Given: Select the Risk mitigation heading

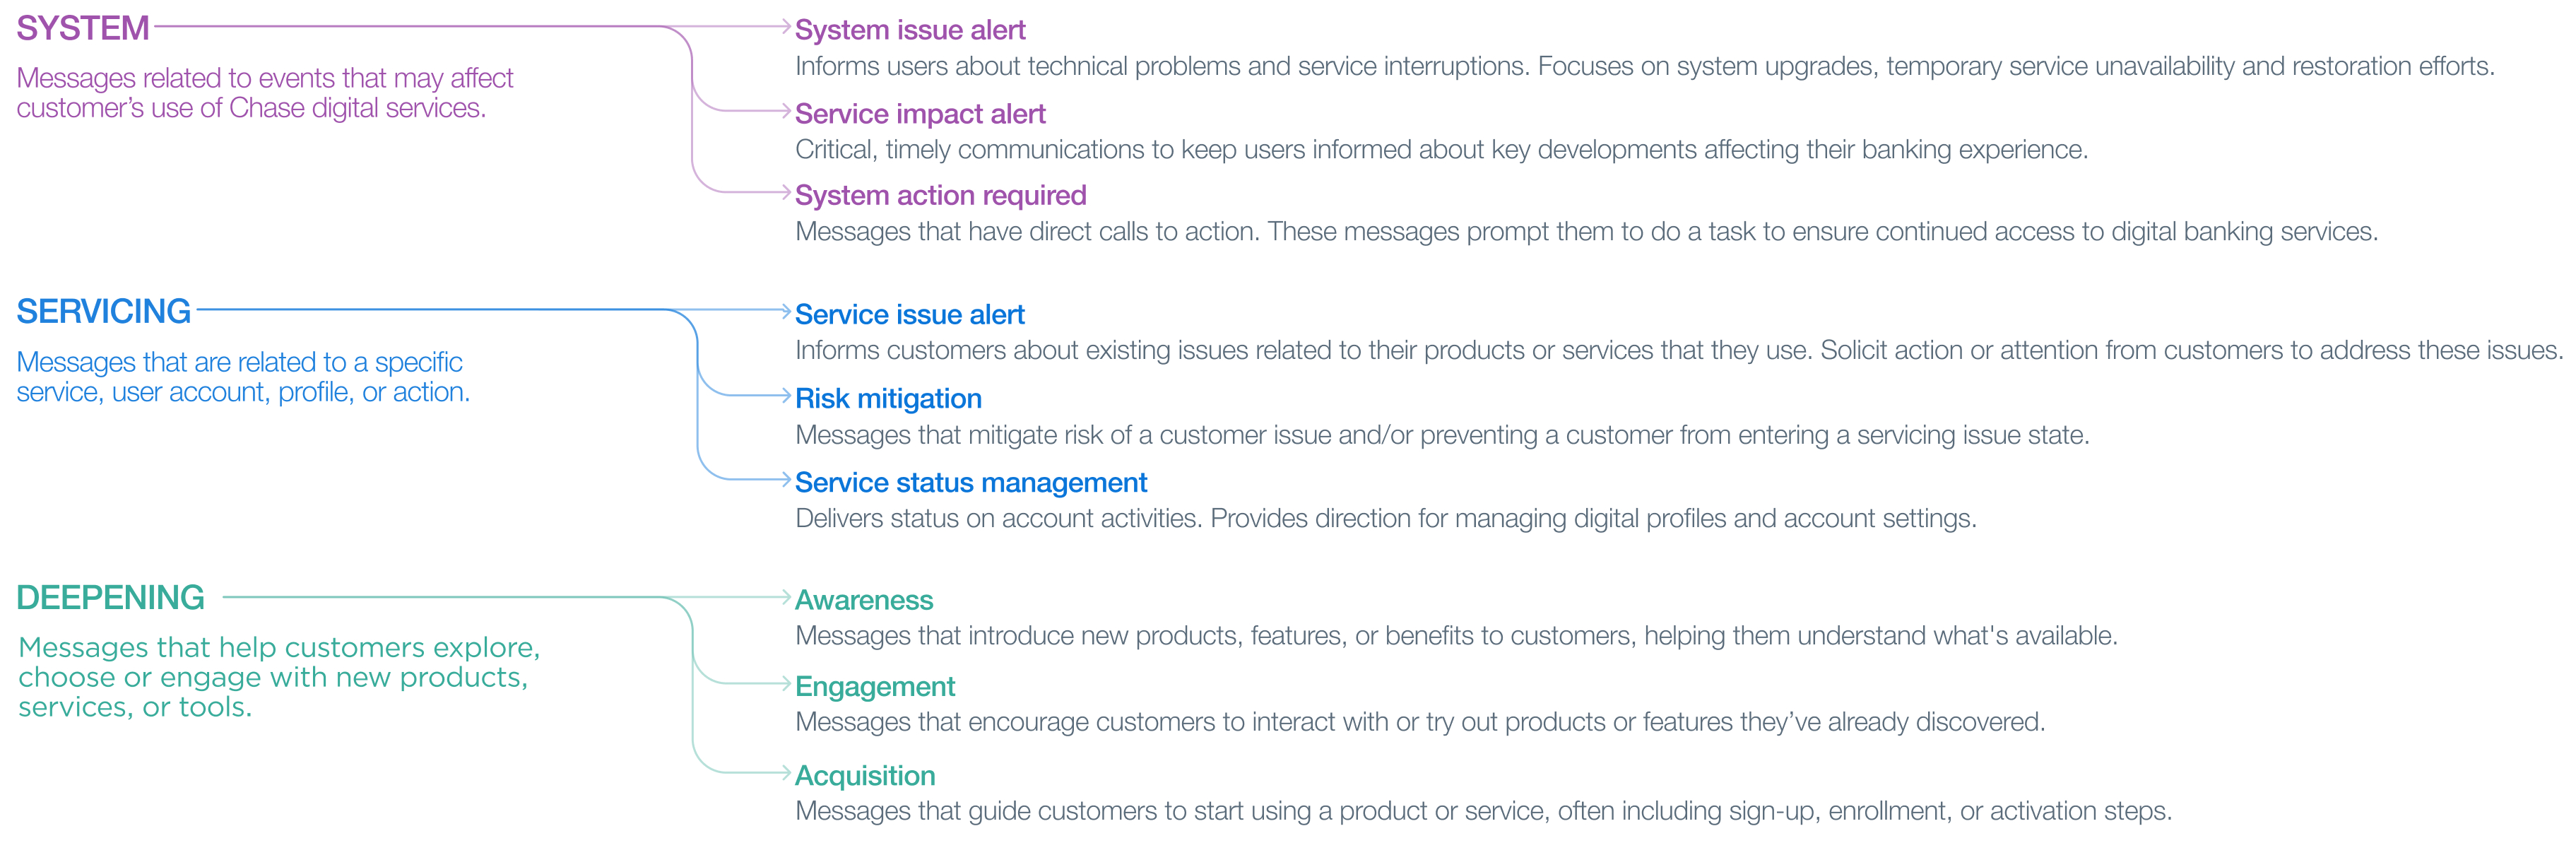Looking at the screenshot, I should pyautogui.click(x=888, y=399).
